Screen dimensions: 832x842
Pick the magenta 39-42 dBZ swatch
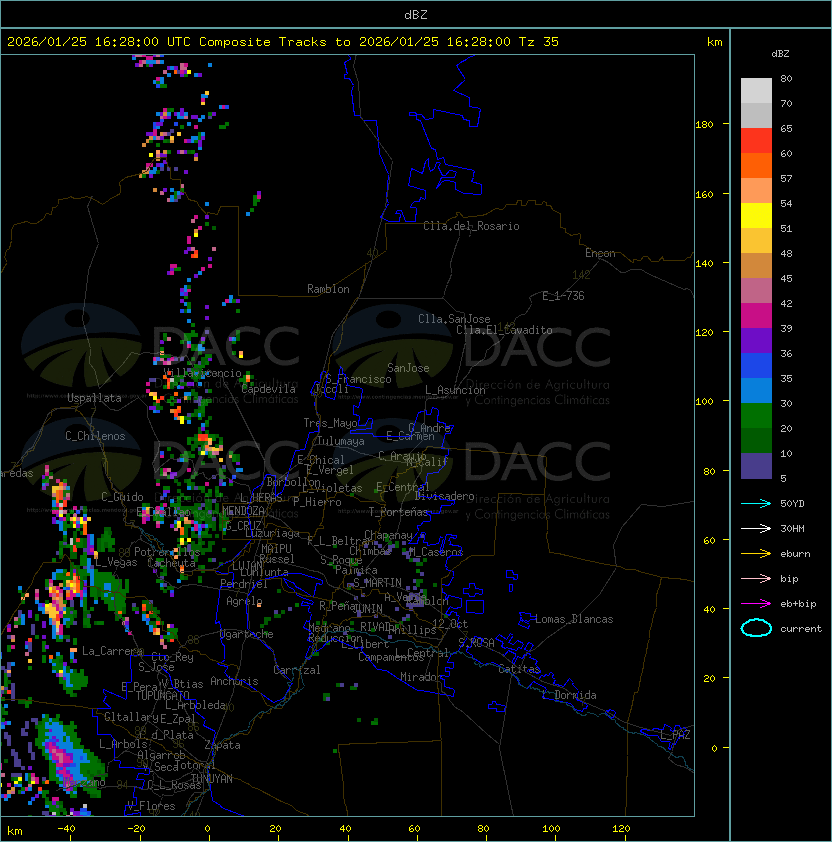tap(756, 316)
